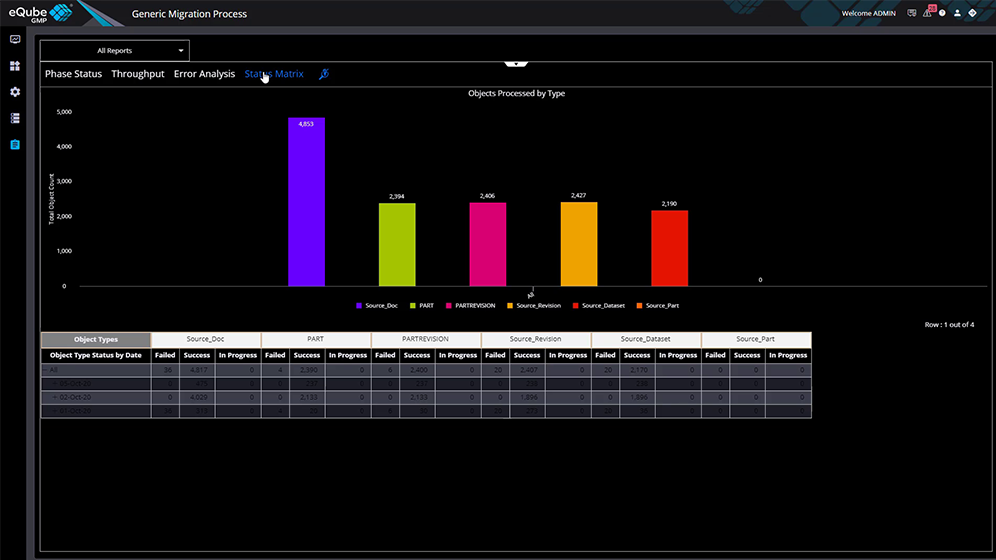
Task: Click the Object Types header button
Action: click(95, 340)
